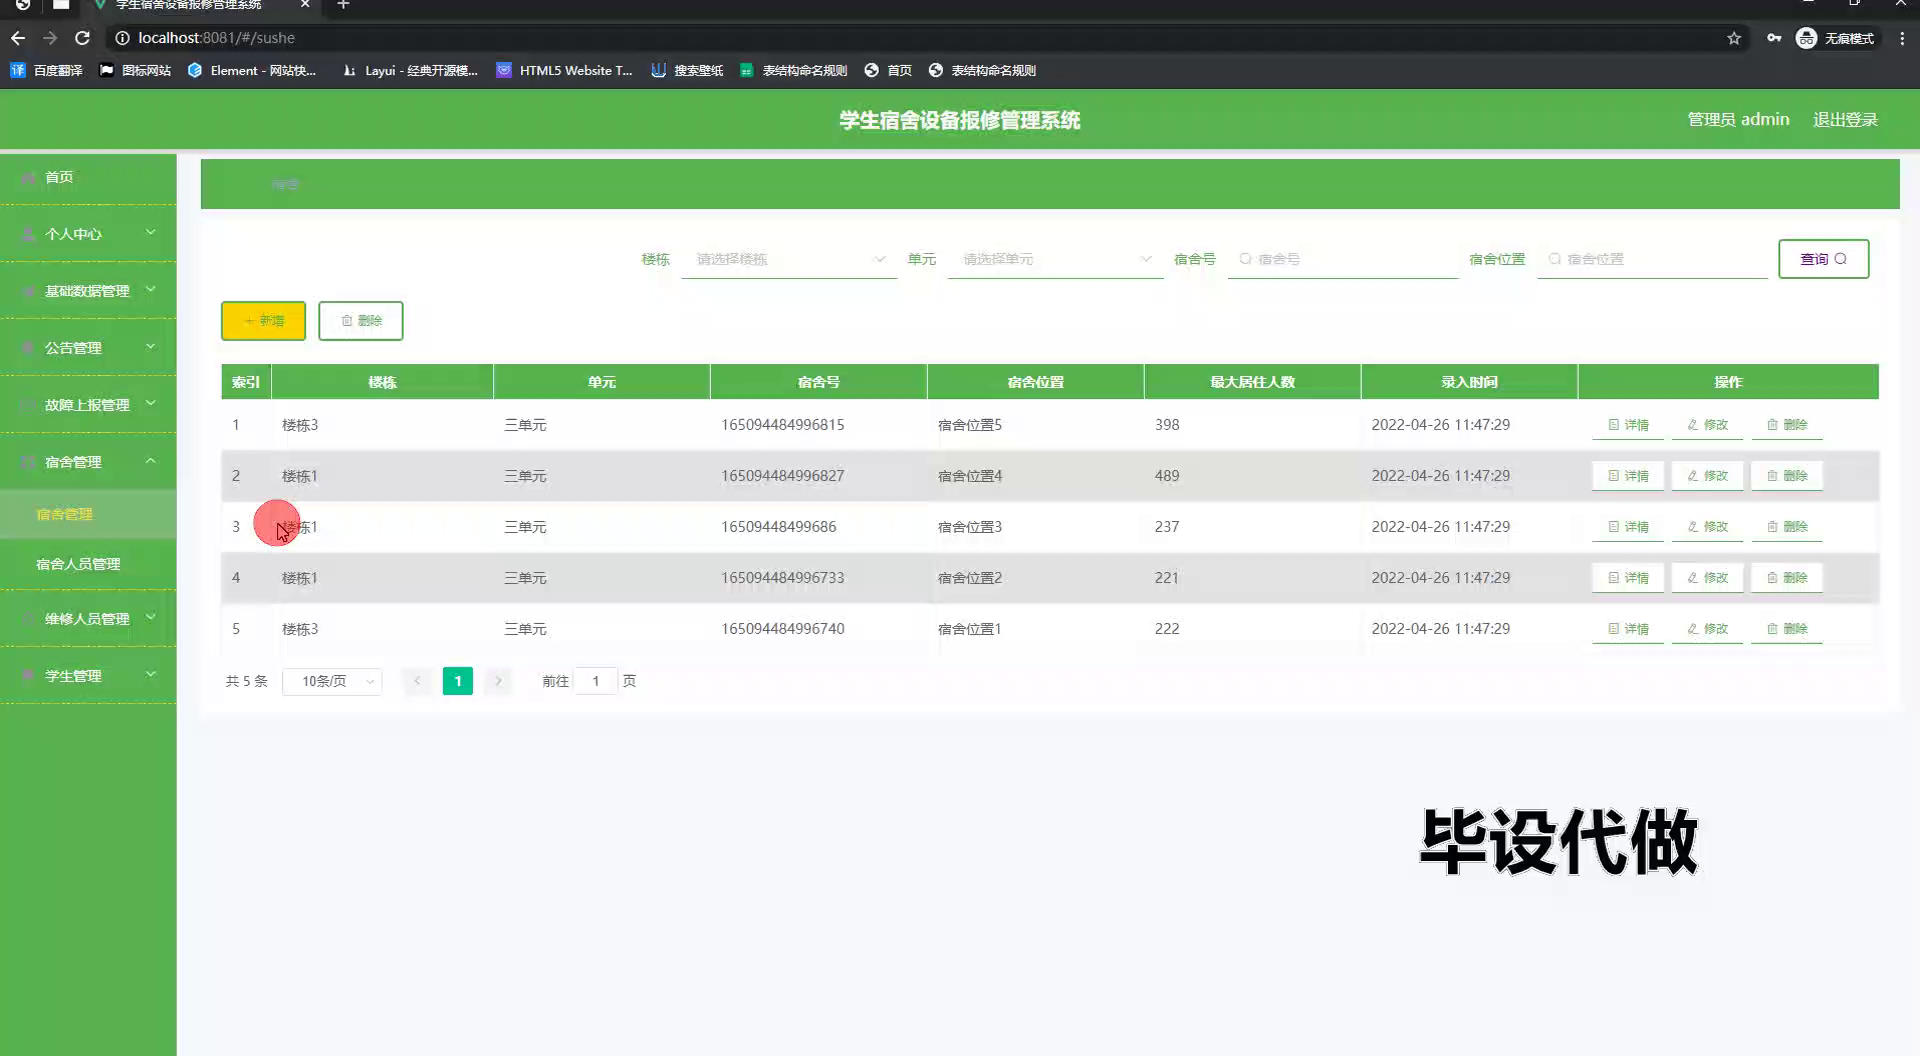Expand 维修人员管理 sidebar menu
Viewport: 1920px width, 1056px height.
tap(88, 619)
